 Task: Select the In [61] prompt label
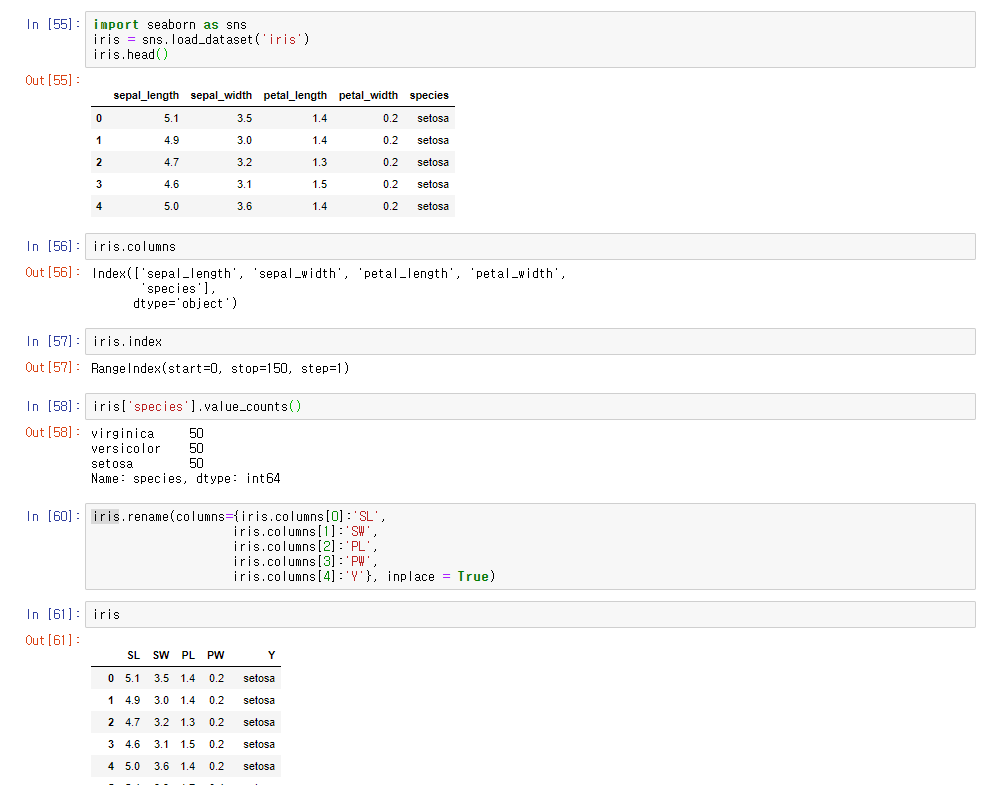coord(53,614)
